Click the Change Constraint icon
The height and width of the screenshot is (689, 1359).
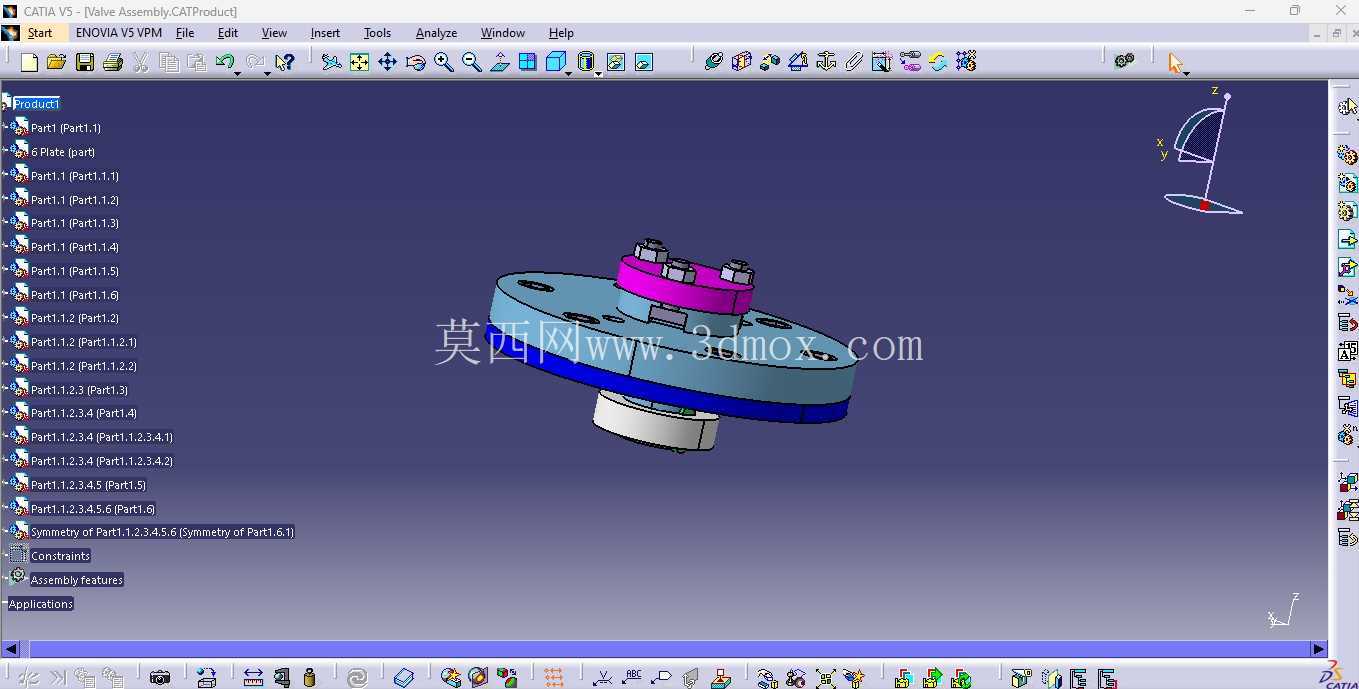pos(910,62)
